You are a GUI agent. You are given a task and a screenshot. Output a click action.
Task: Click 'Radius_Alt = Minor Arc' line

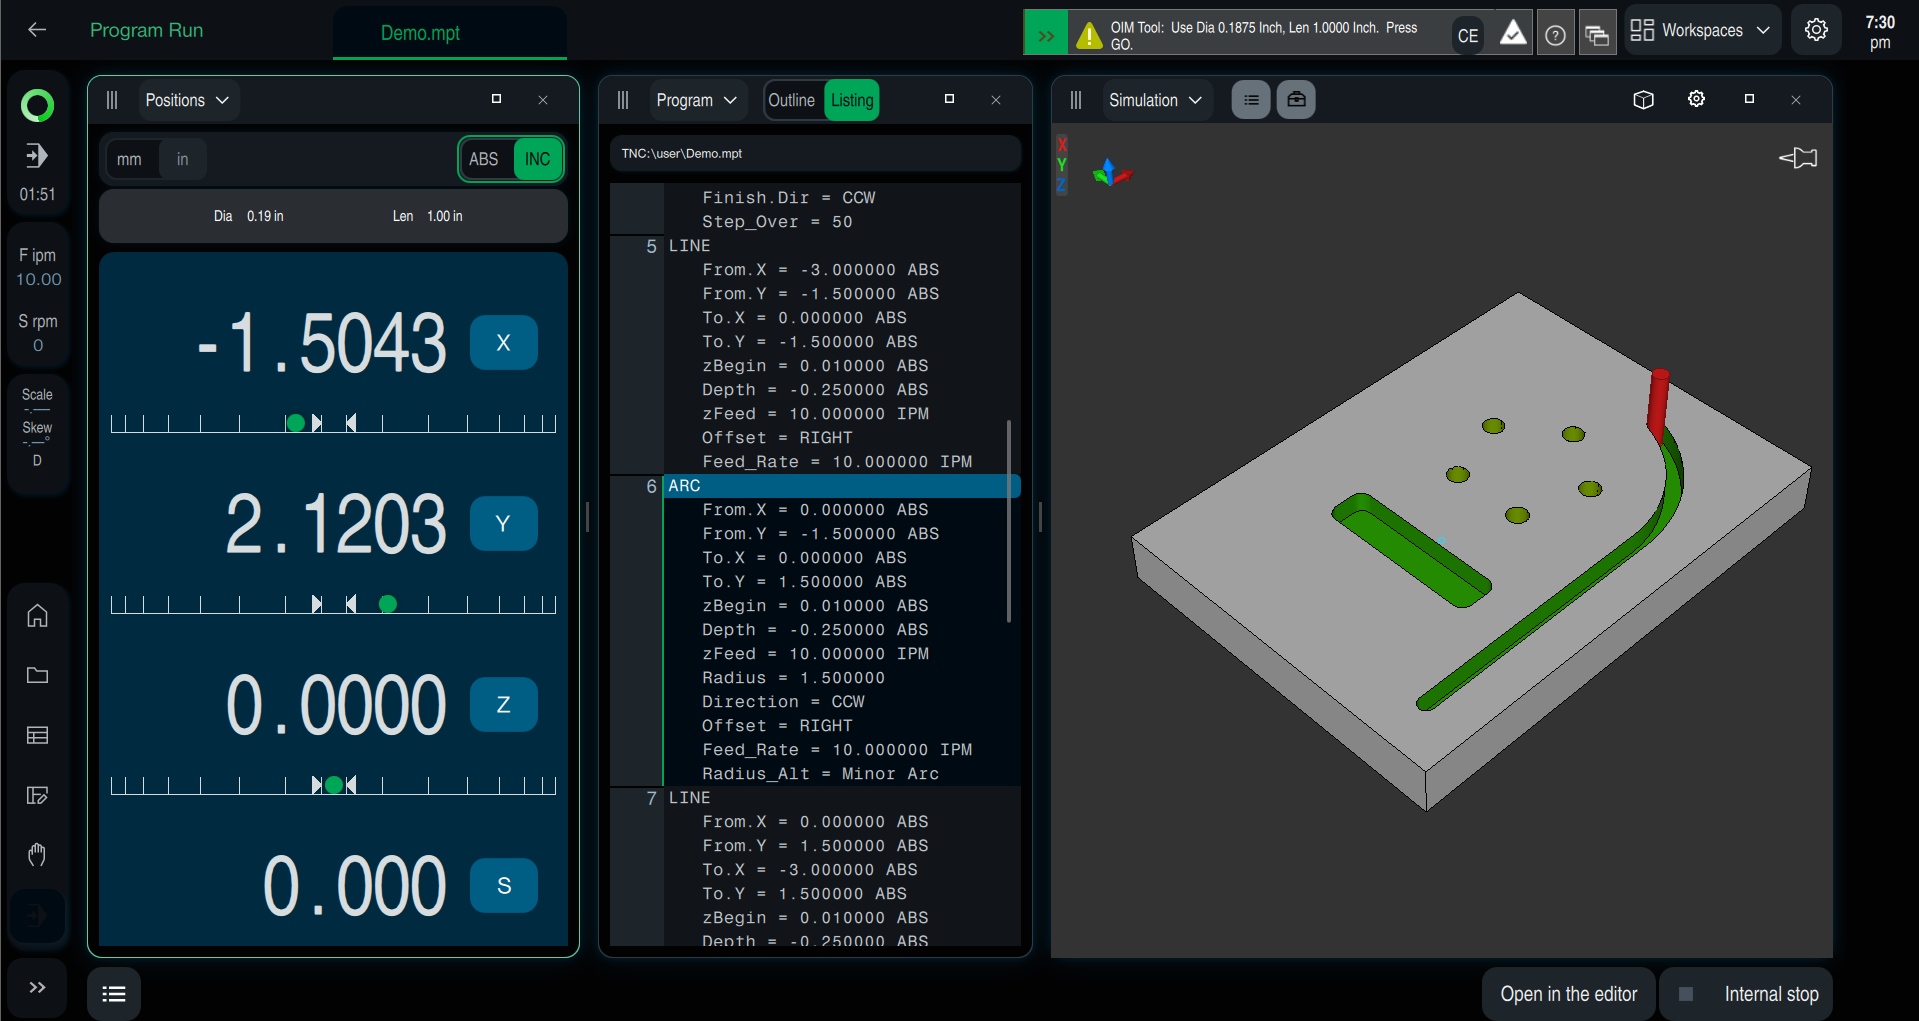820,774
